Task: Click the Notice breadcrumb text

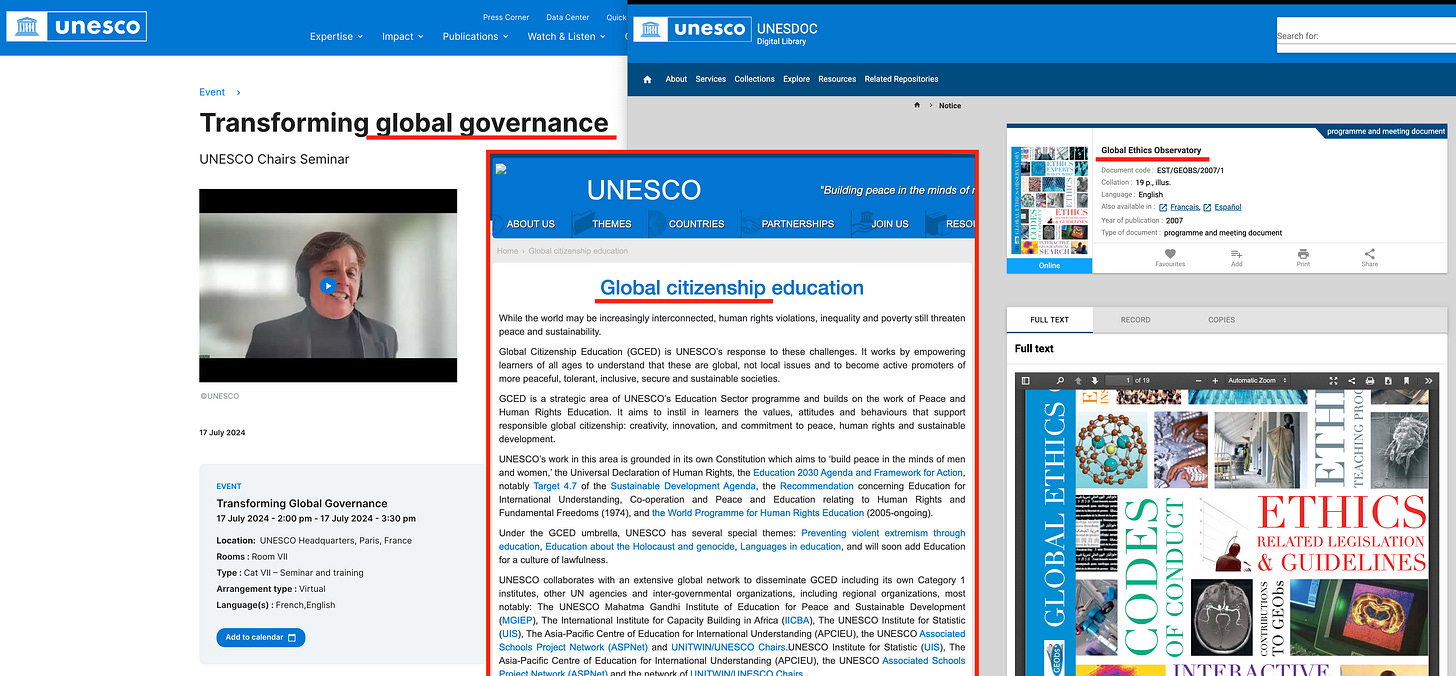Action: tap(950, 105)
